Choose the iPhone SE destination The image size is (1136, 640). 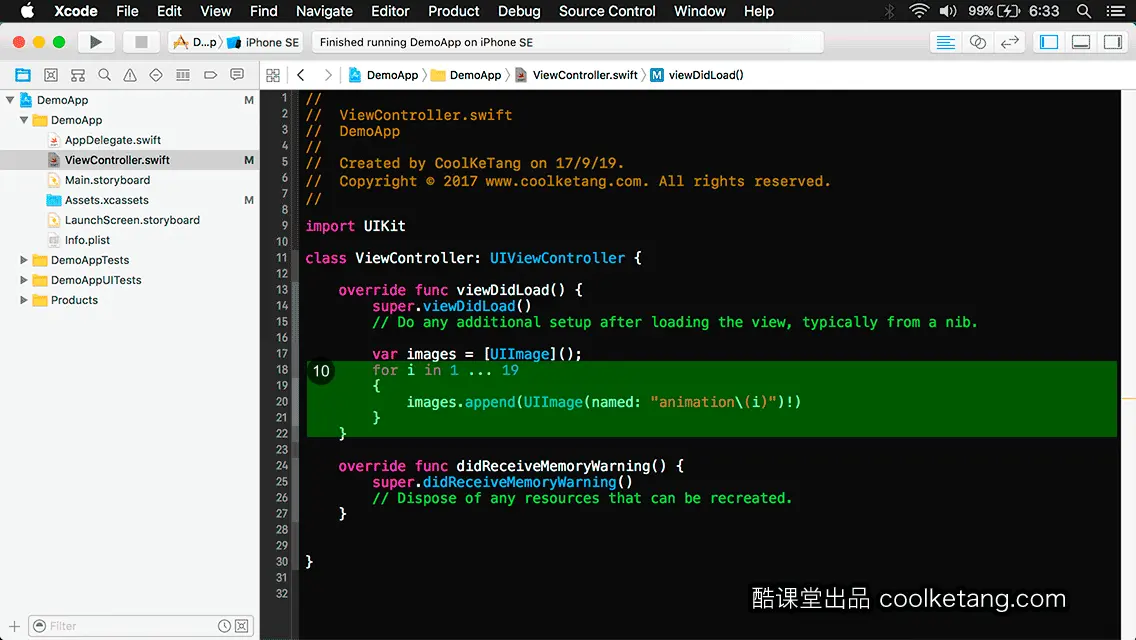263,42
